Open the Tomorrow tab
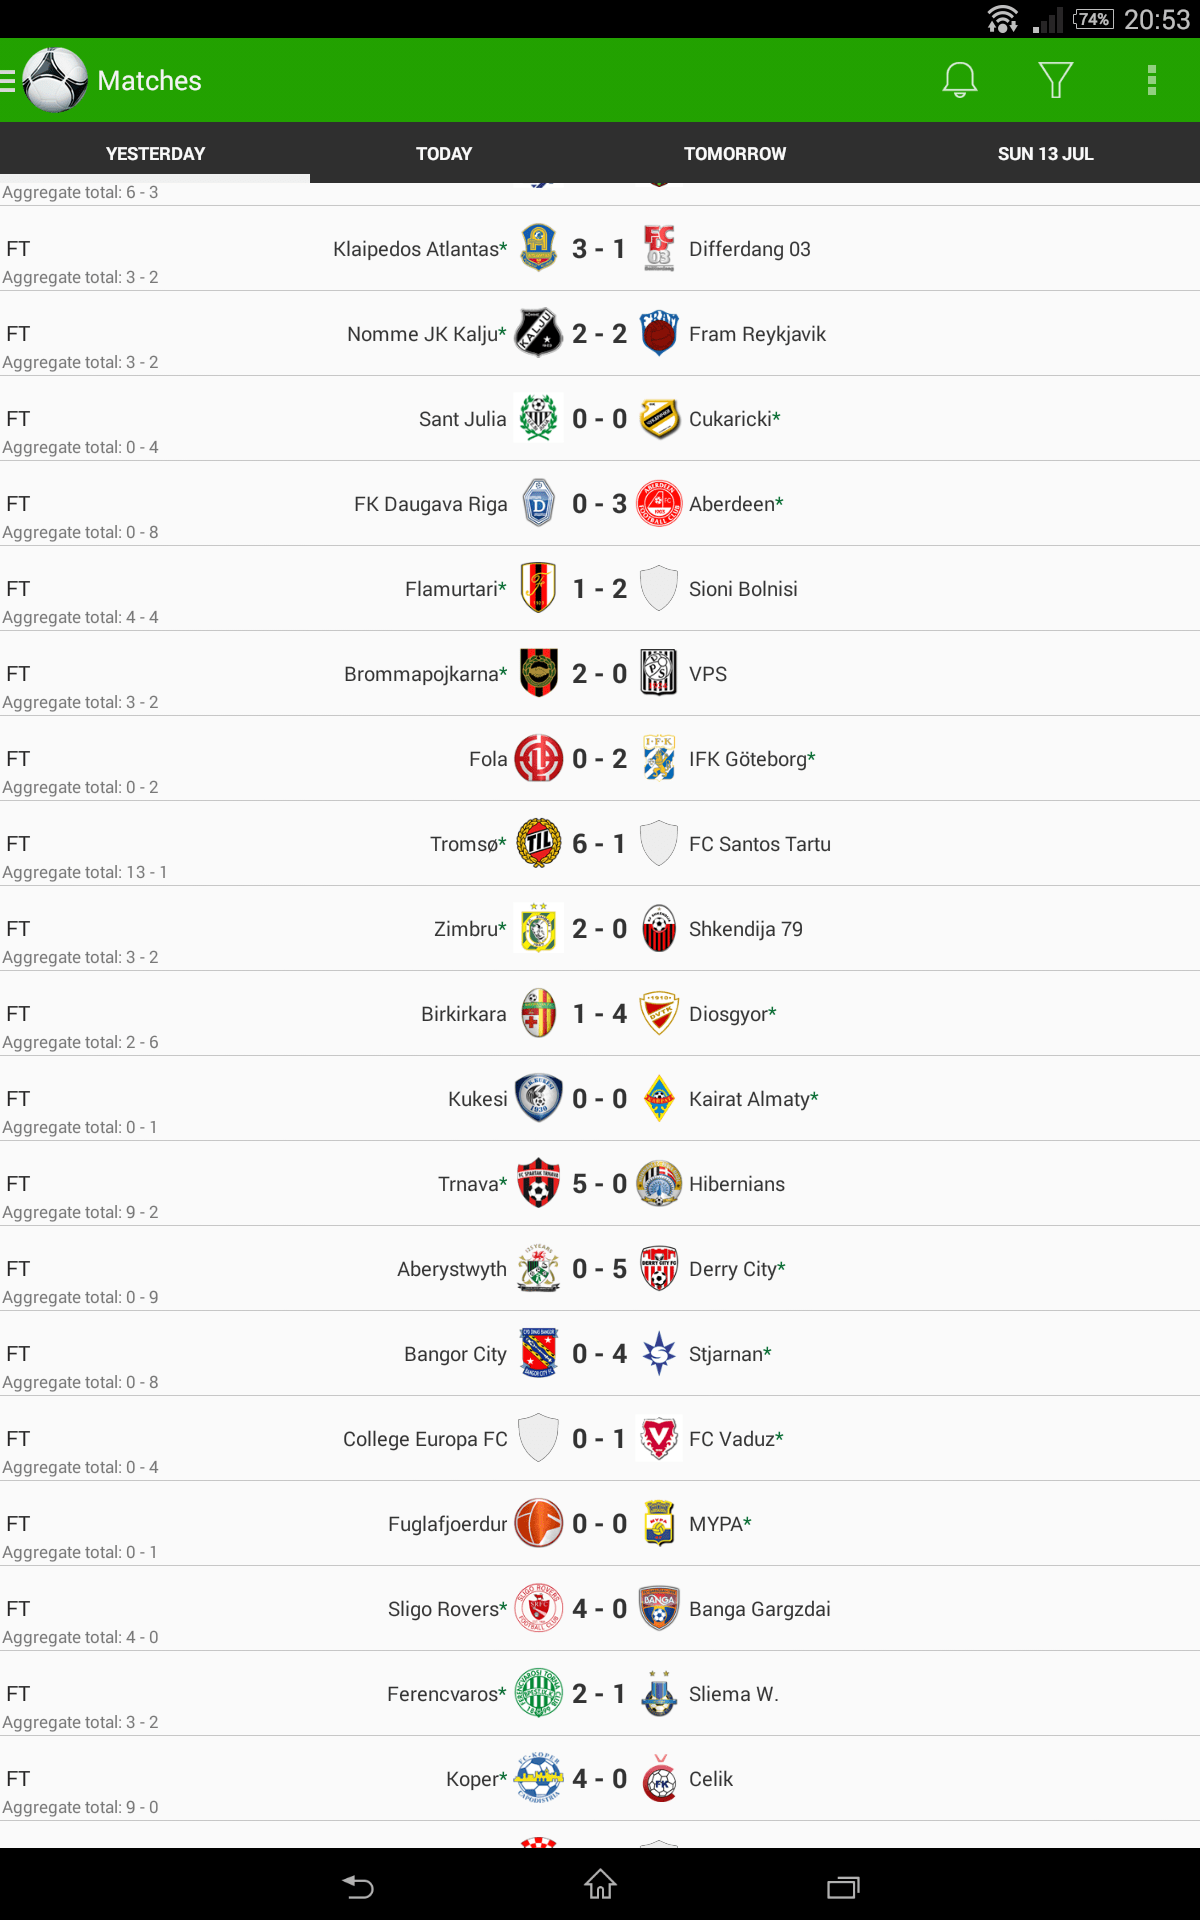Screen dimensions: 1200x1920 735,154
